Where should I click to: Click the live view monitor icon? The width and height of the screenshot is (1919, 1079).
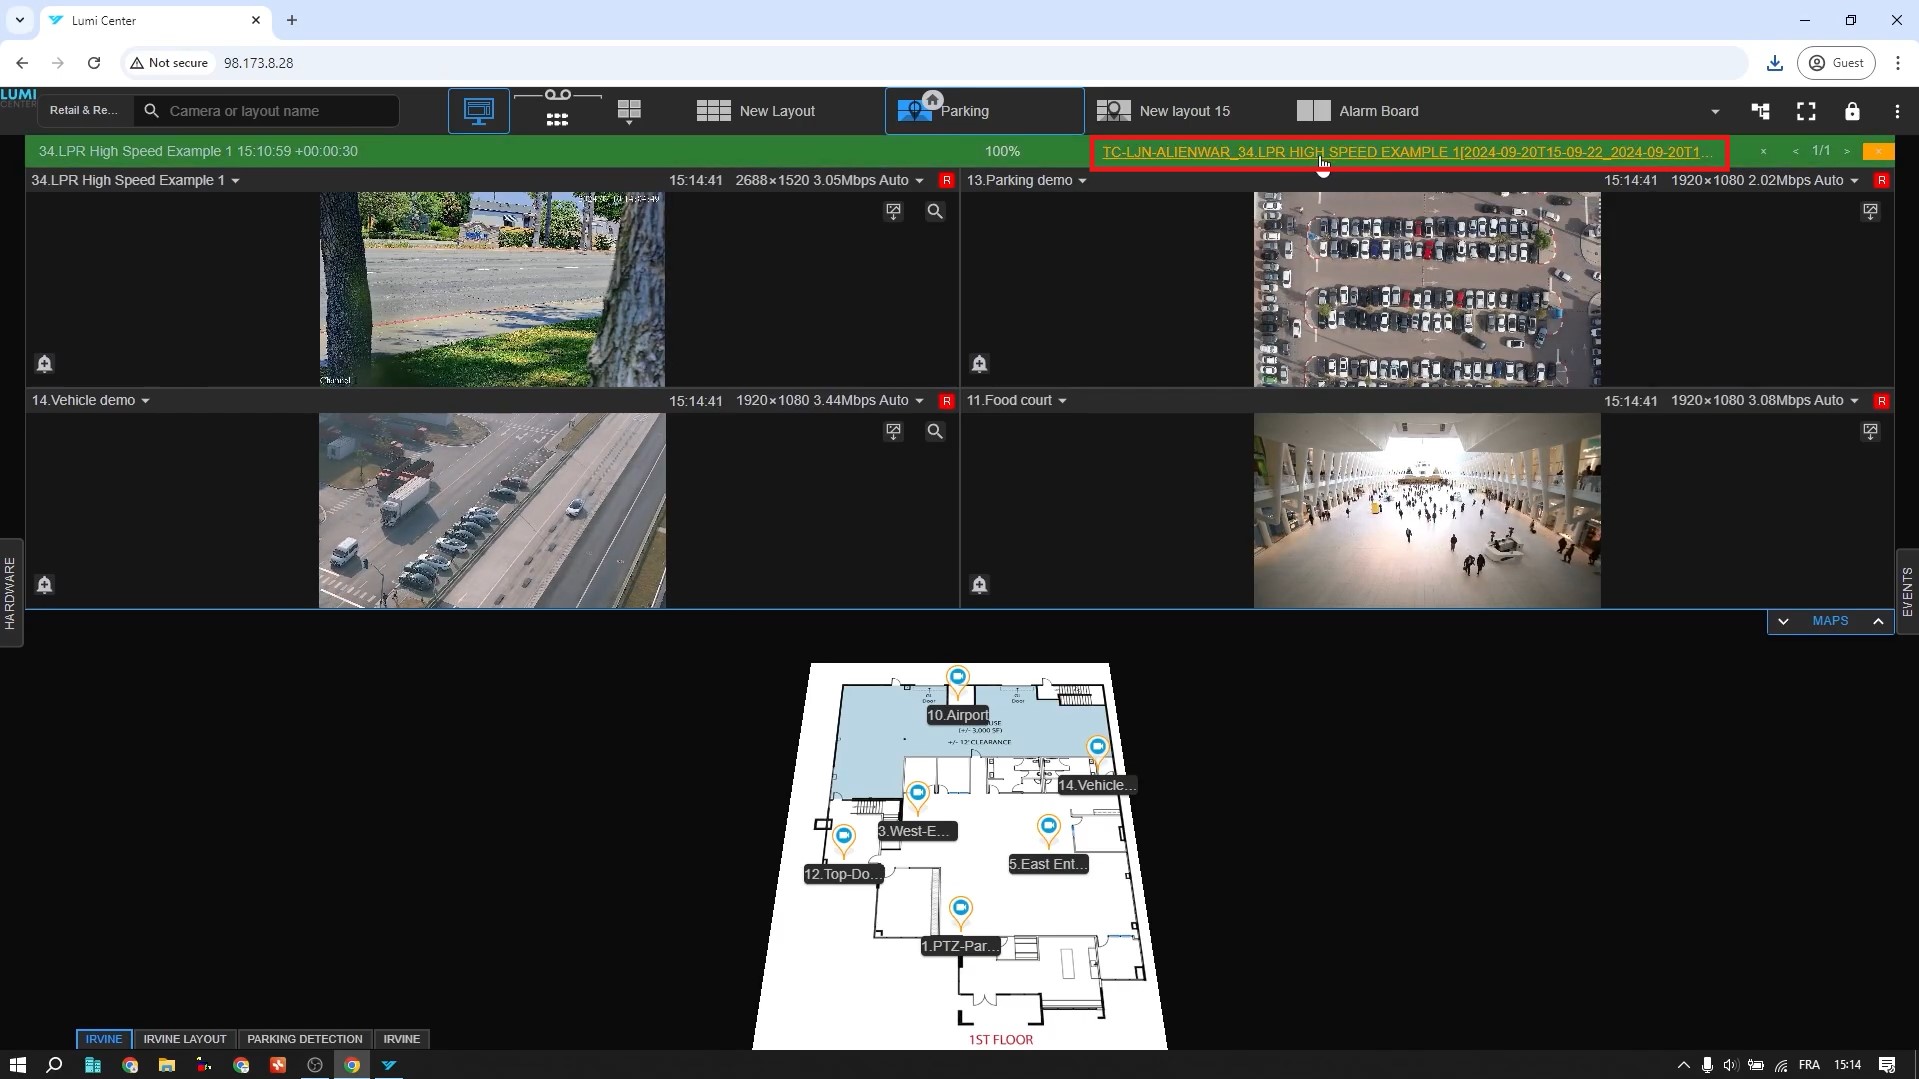click(478, 111)
